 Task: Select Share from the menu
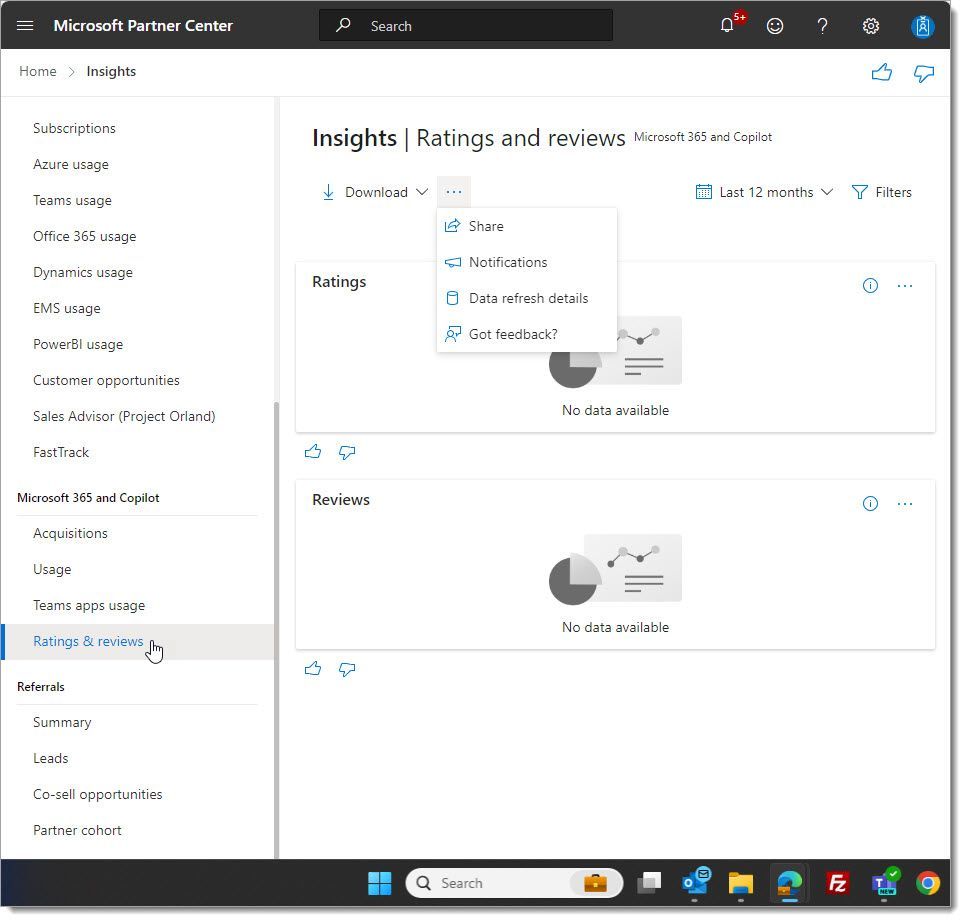click(x=527, y=226)
